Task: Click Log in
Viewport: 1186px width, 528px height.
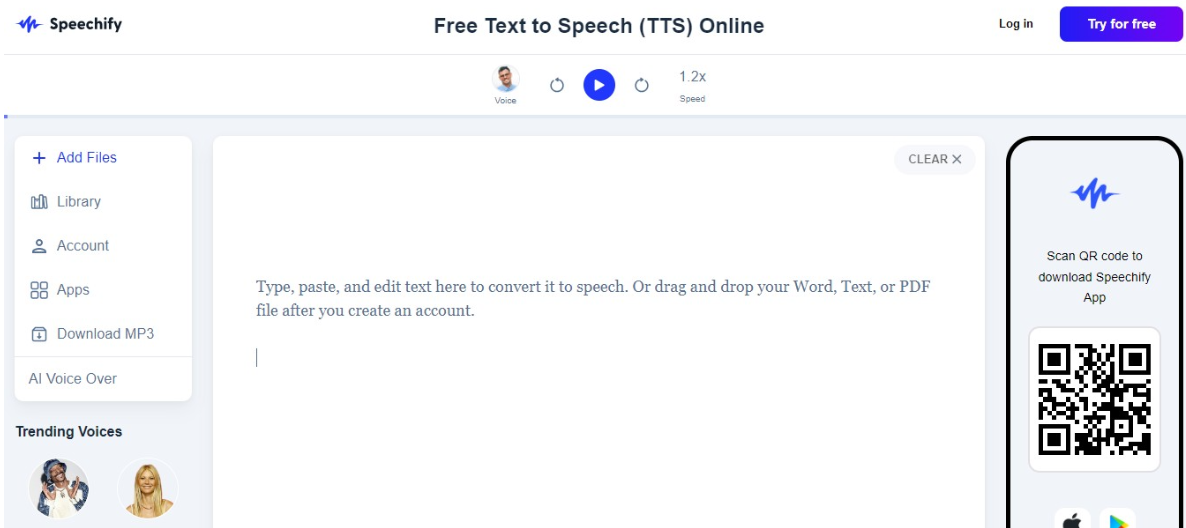Action: click(x=1016, y=24)
